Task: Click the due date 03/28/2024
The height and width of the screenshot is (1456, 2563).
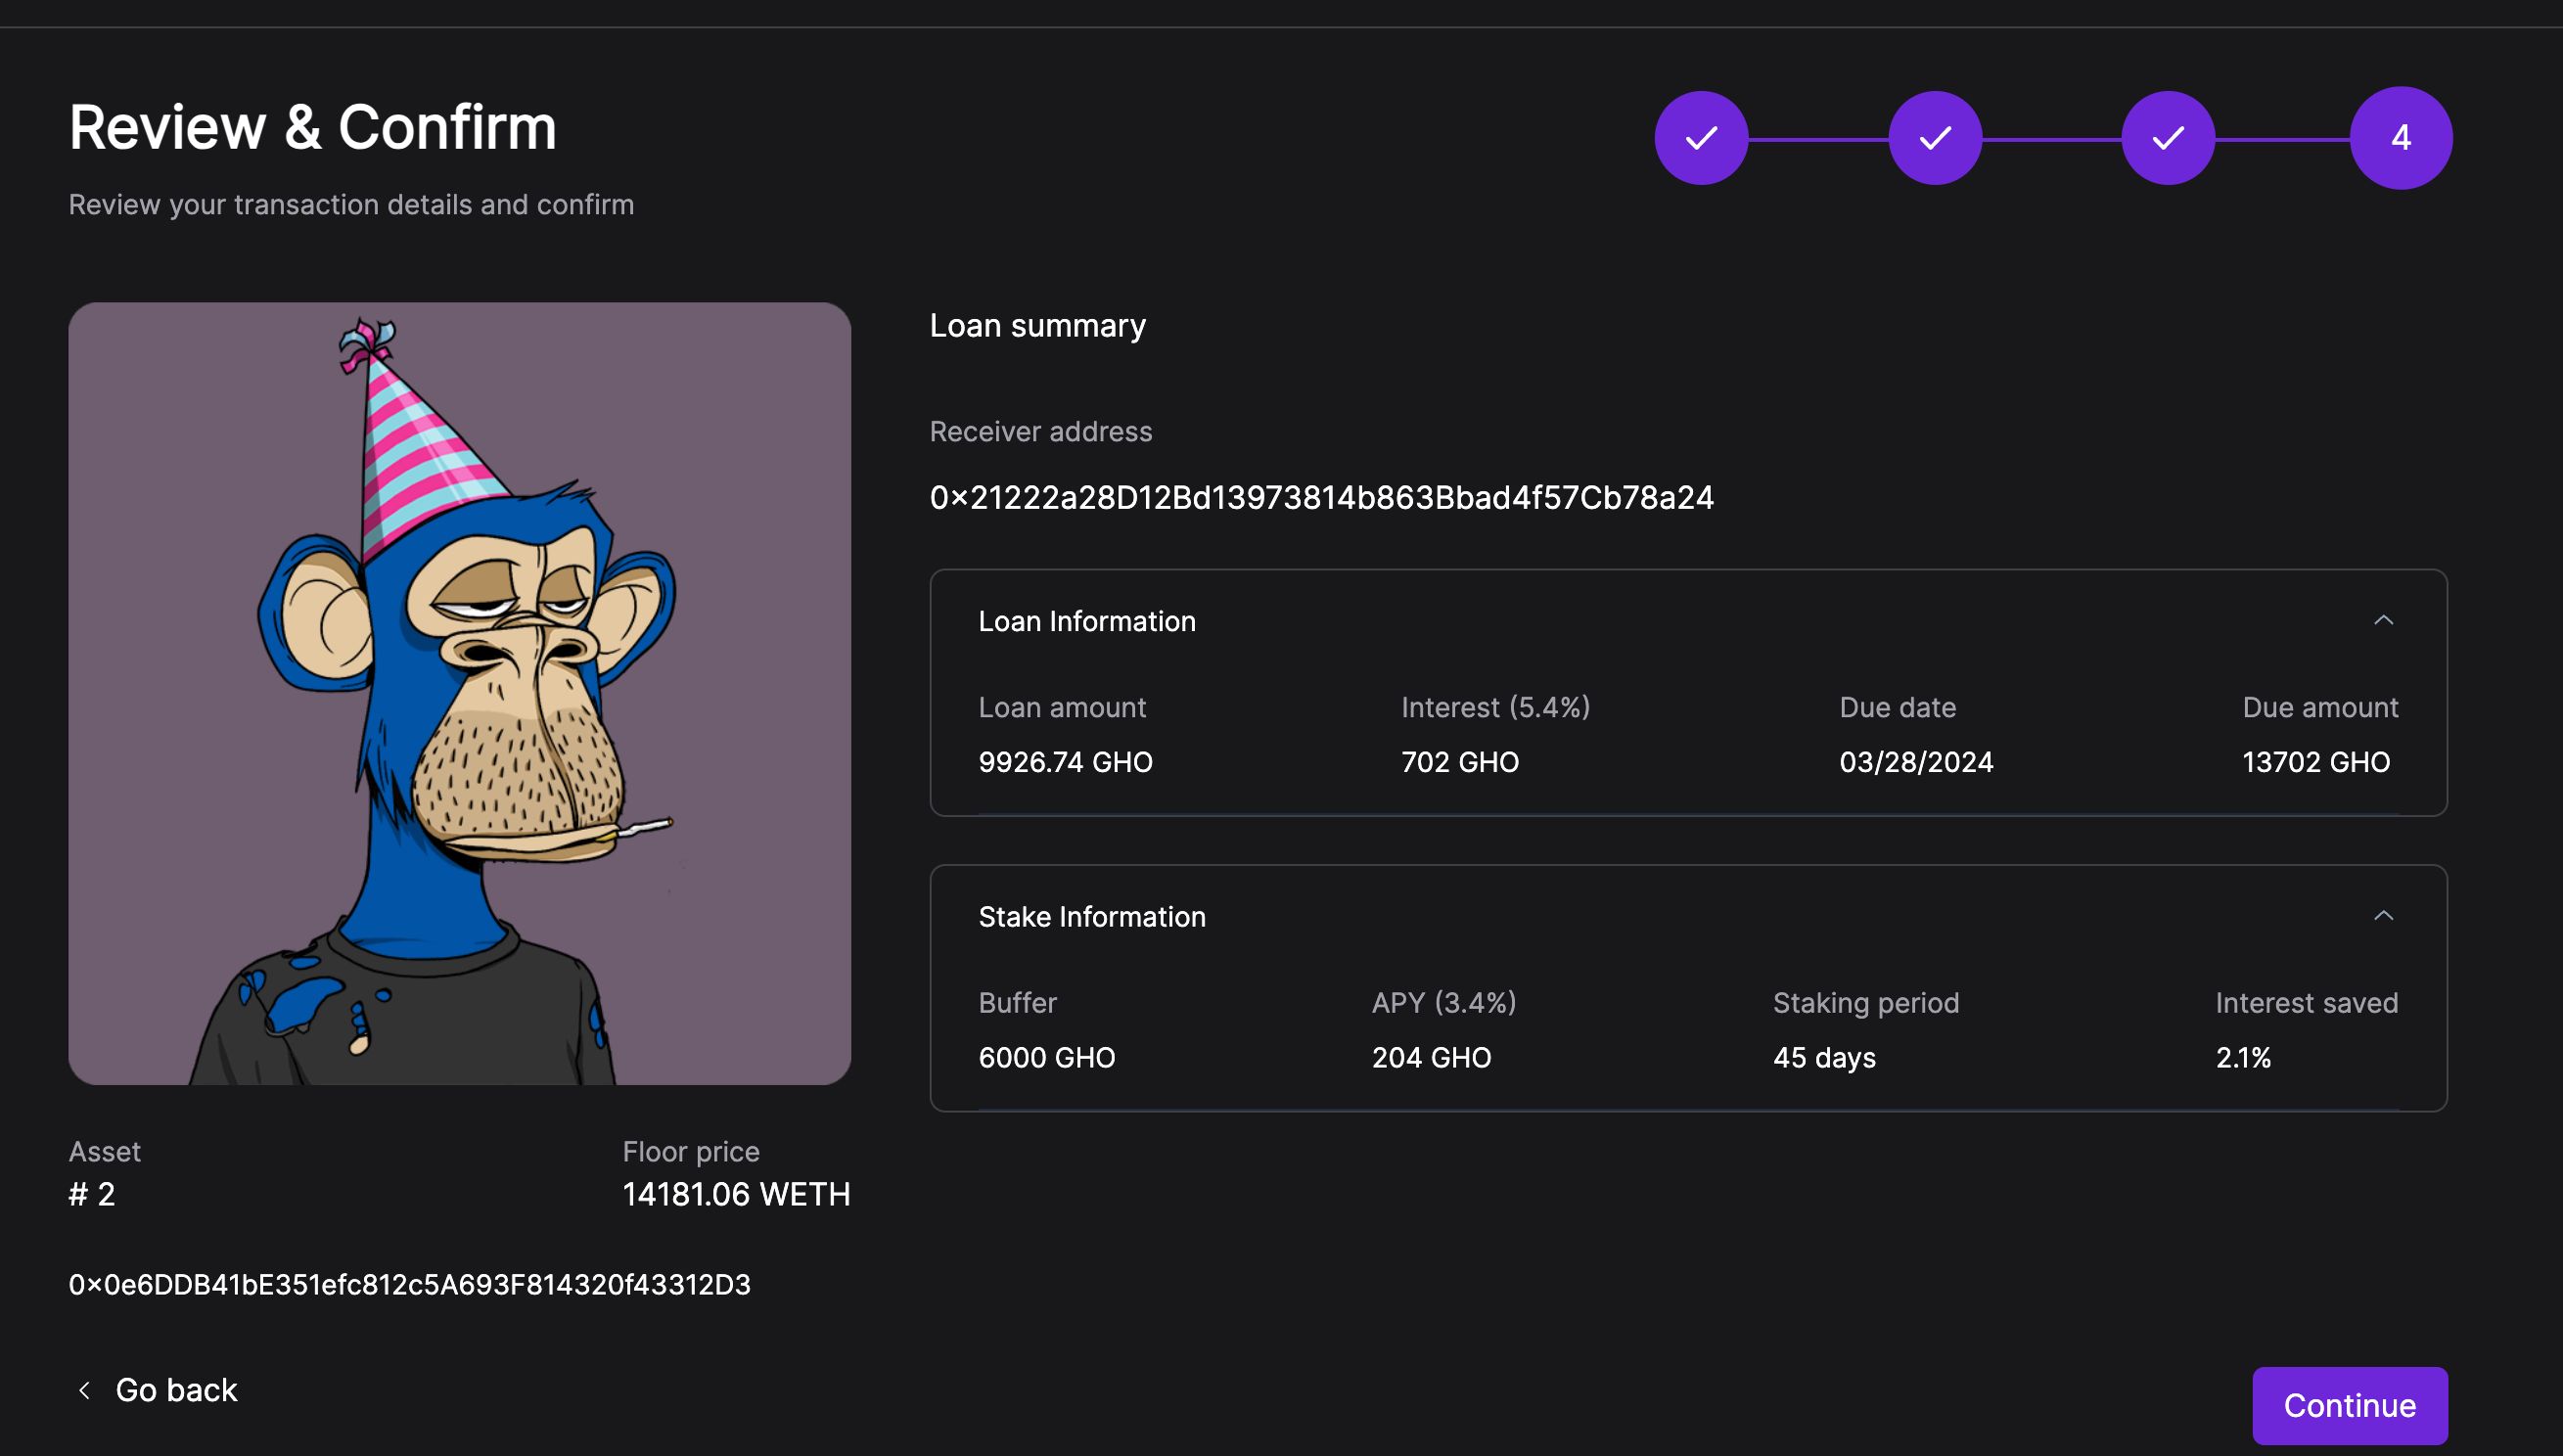Action: pos(1916,762)
